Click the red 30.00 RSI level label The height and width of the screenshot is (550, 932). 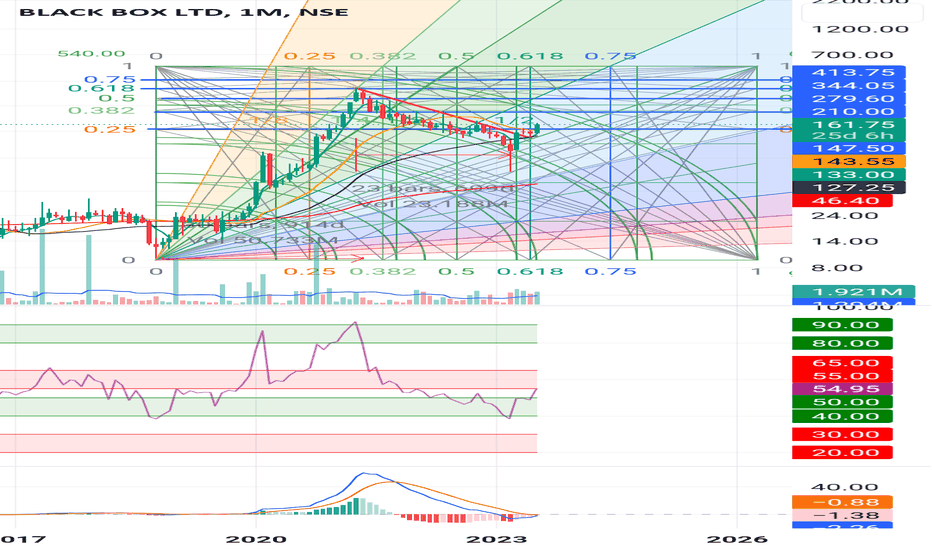[x=842, y=435]
